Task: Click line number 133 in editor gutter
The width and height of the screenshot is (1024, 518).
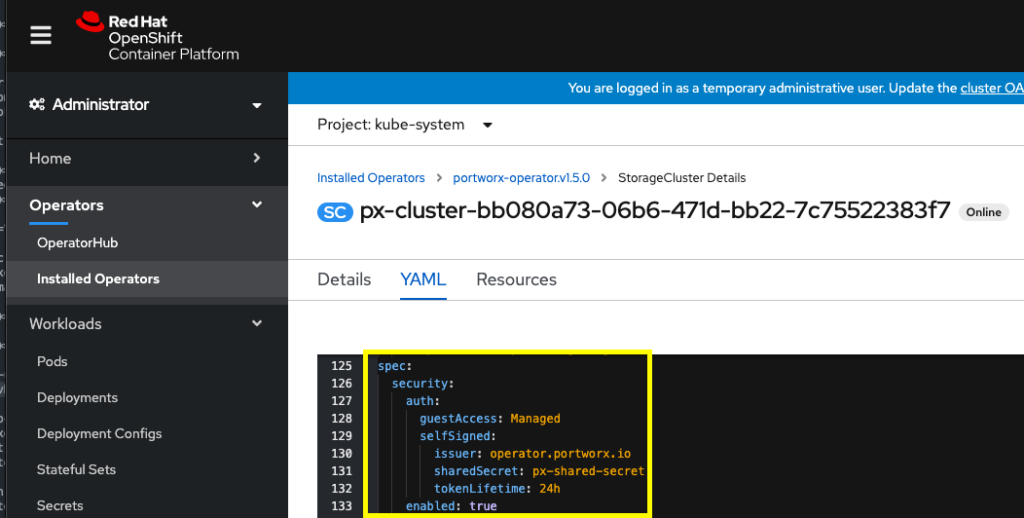Action: point(342,506)
